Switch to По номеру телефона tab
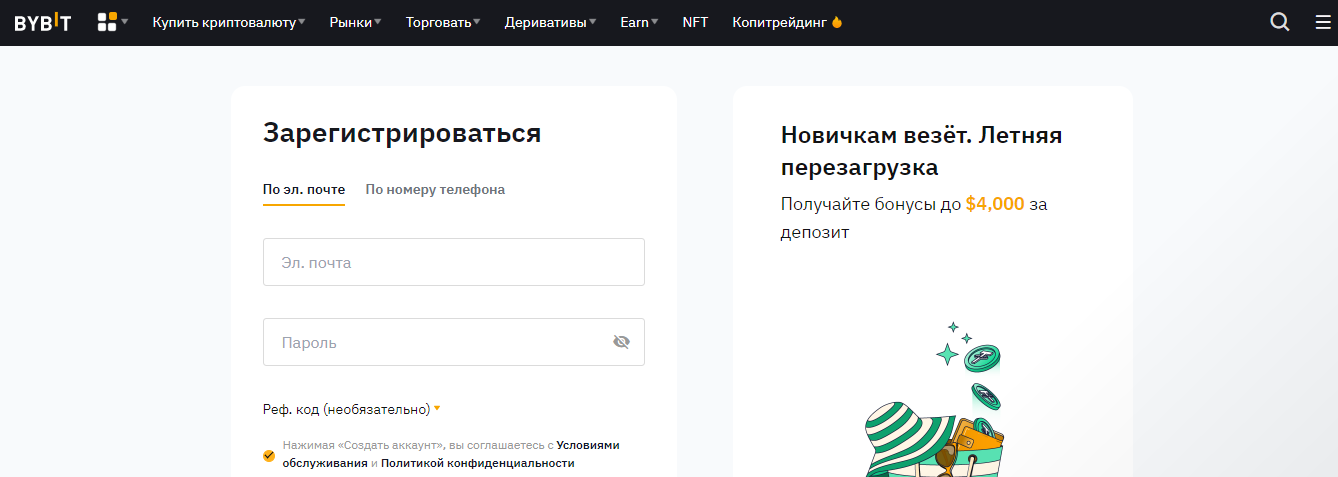This screenshot has width=1338, height=477. tap(435, 189)
